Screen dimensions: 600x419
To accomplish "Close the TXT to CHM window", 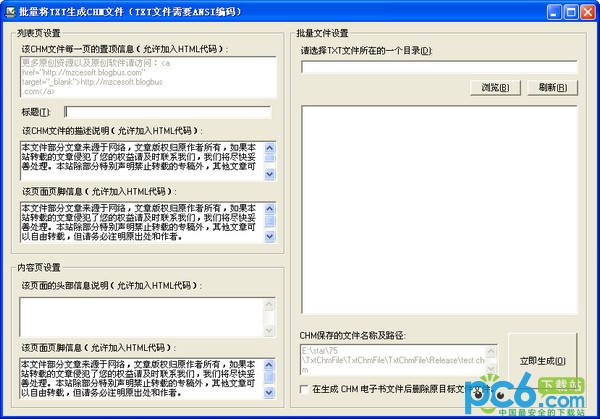I will 588,12.
